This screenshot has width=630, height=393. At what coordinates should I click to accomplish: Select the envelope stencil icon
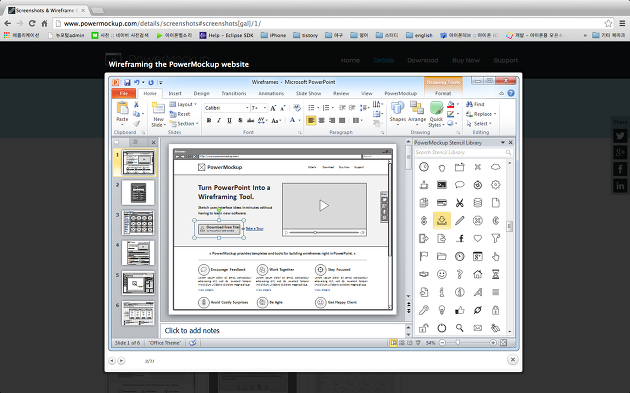tap(477, 328)
